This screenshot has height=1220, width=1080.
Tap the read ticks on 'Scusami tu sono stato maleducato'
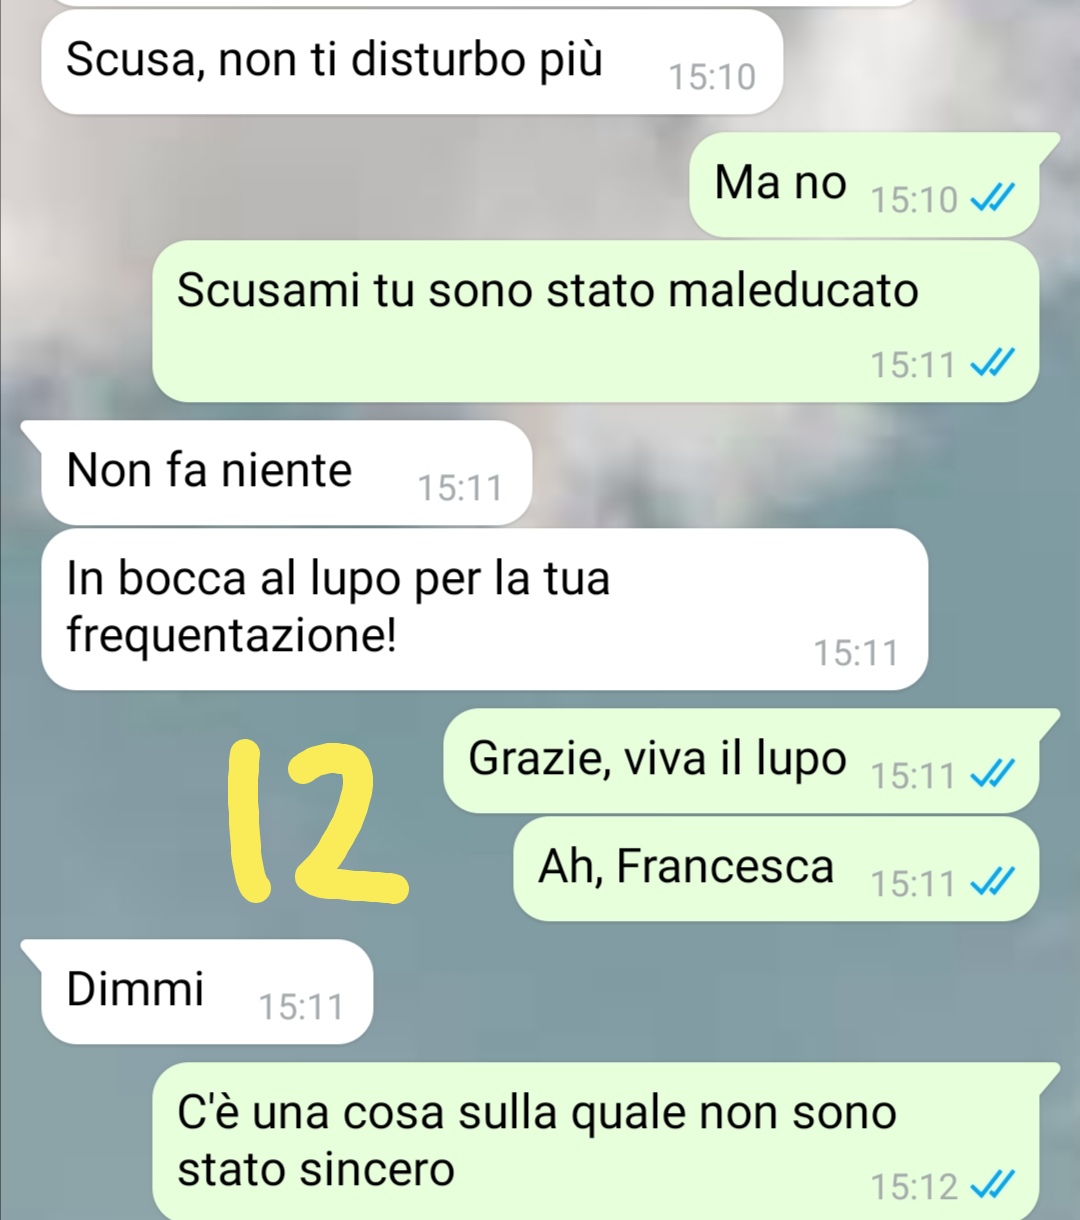point(993,363)
